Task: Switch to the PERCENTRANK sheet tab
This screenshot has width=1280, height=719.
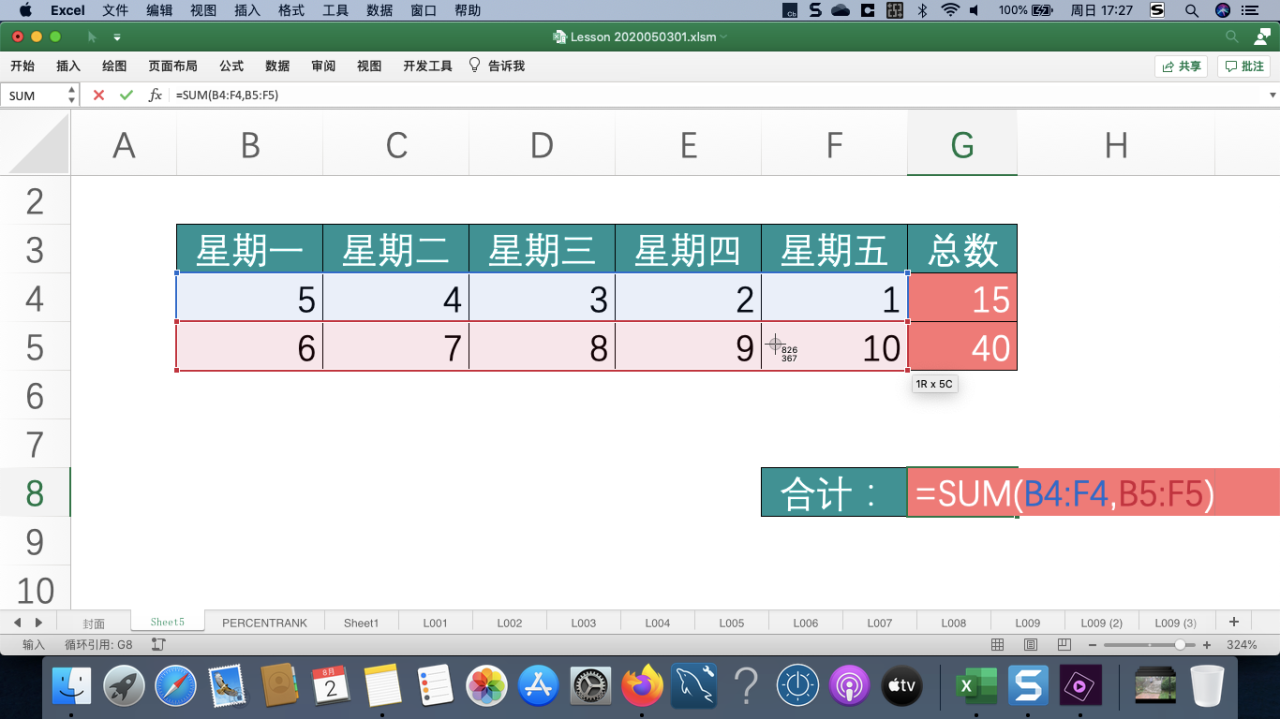Action: point(264,623)
